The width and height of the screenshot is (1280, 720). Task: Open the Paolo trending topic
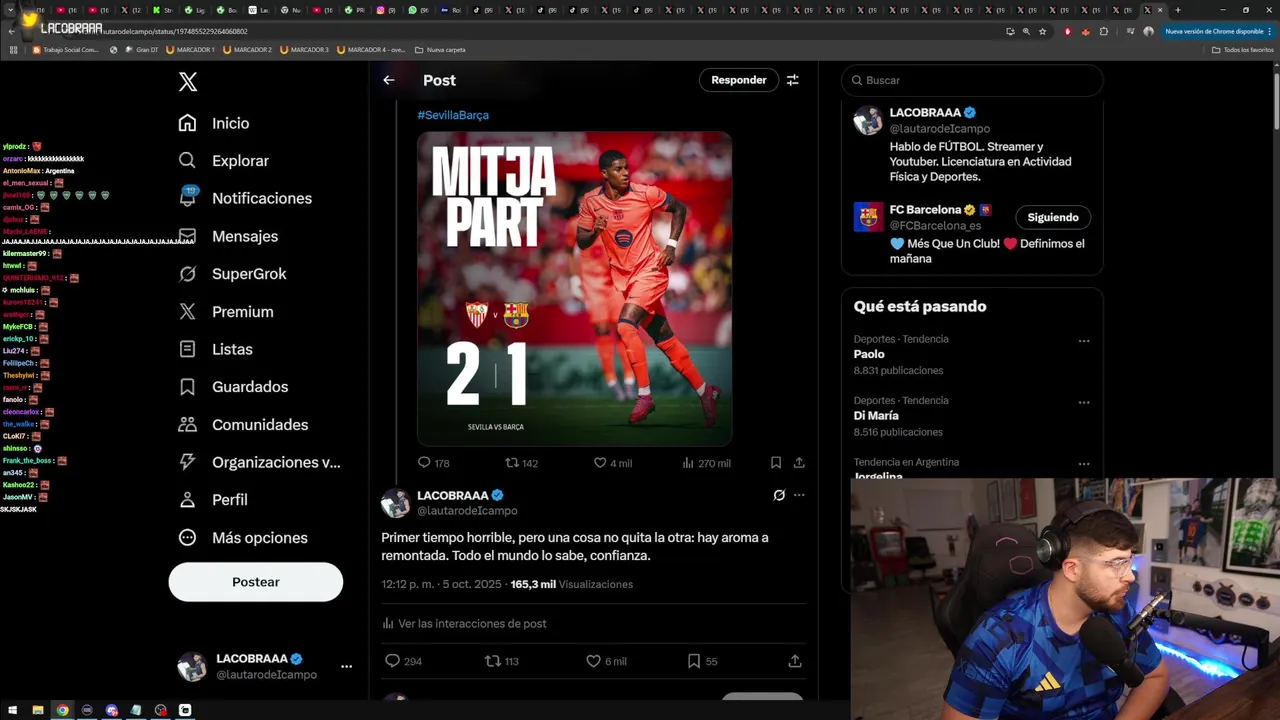coord(869,354)
